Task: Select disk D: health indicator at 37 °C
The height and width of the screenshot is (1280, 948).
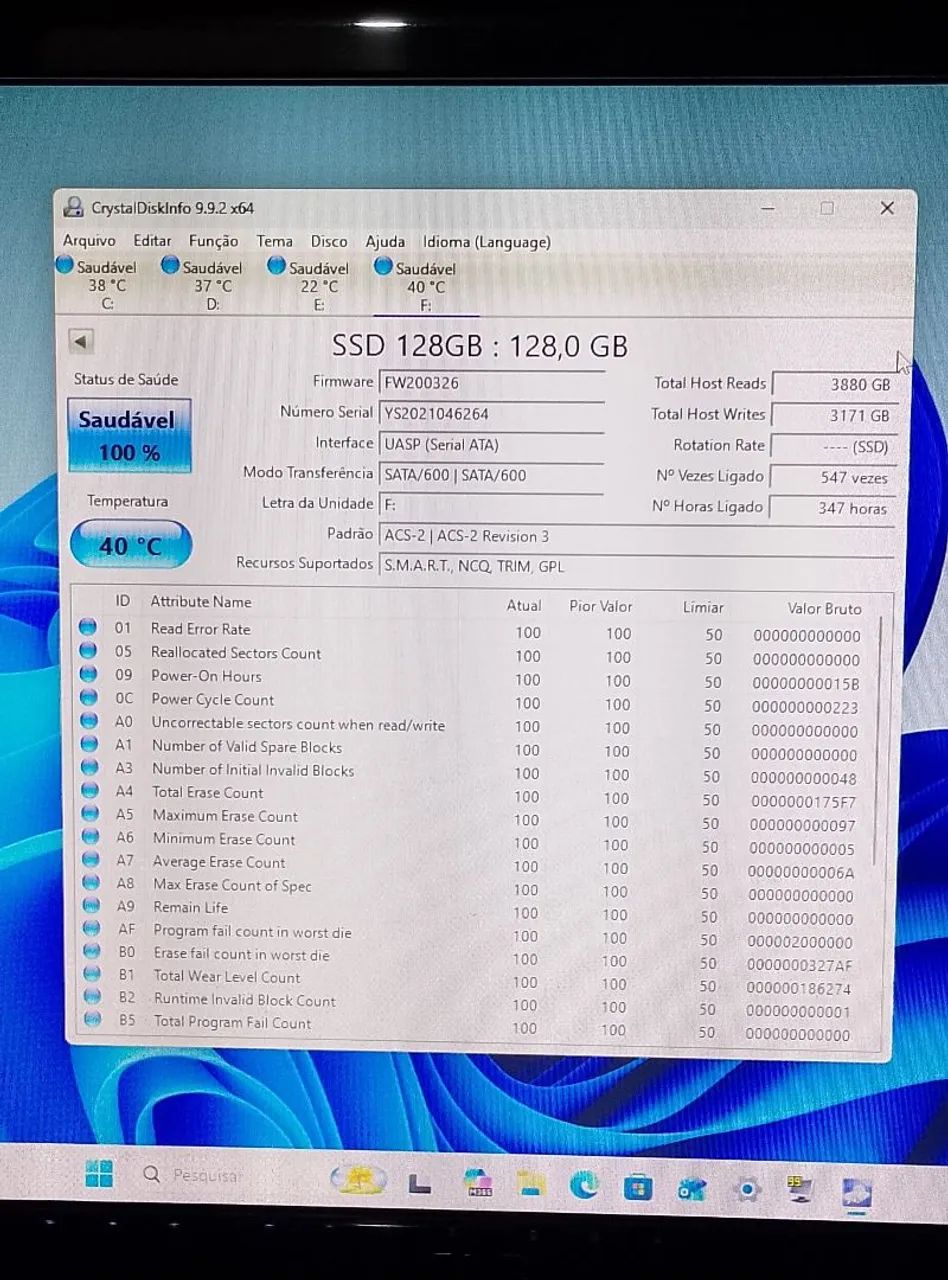Action: coord(203,284)
